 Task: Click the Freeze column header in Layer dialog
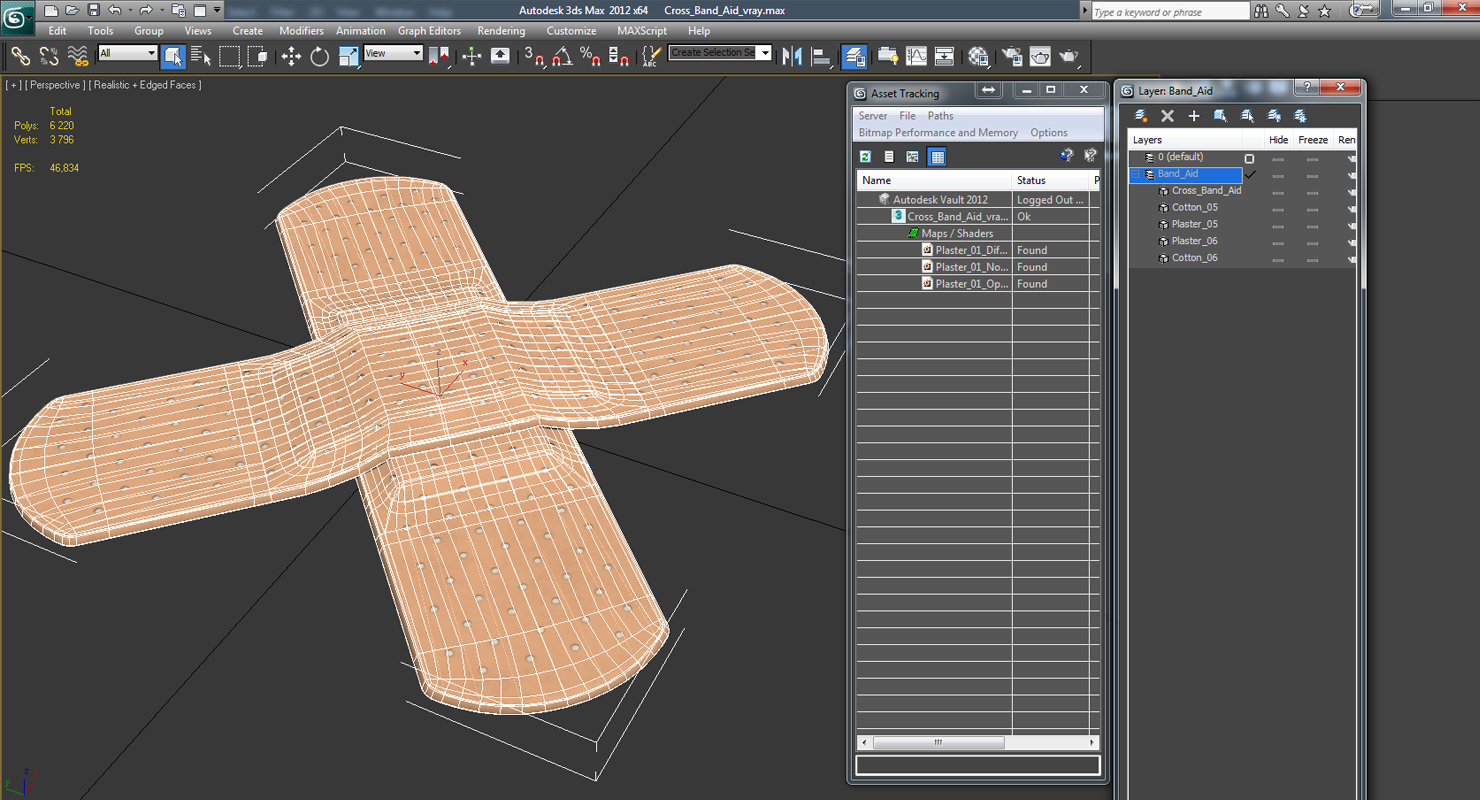point(1312,140)
